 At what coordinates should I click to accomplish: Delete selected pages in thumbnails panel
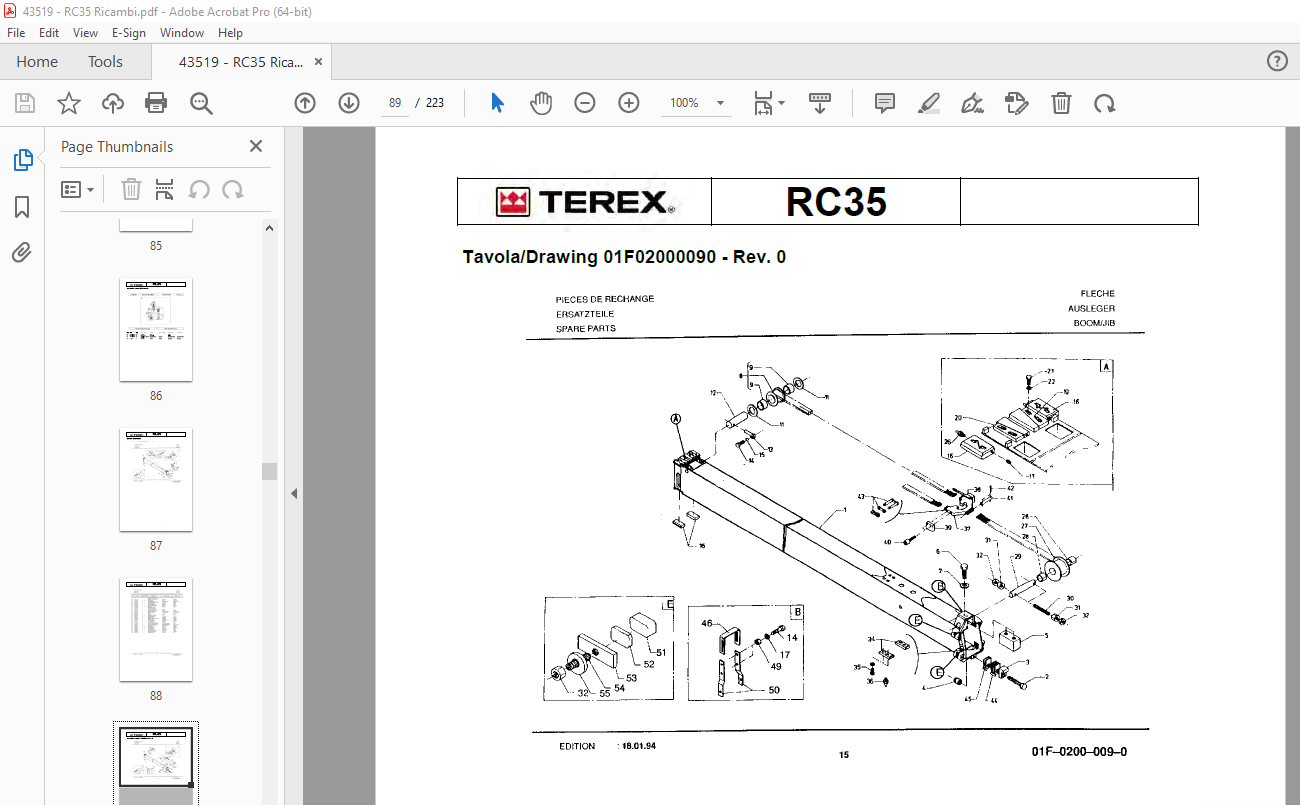tap(131, 189)
